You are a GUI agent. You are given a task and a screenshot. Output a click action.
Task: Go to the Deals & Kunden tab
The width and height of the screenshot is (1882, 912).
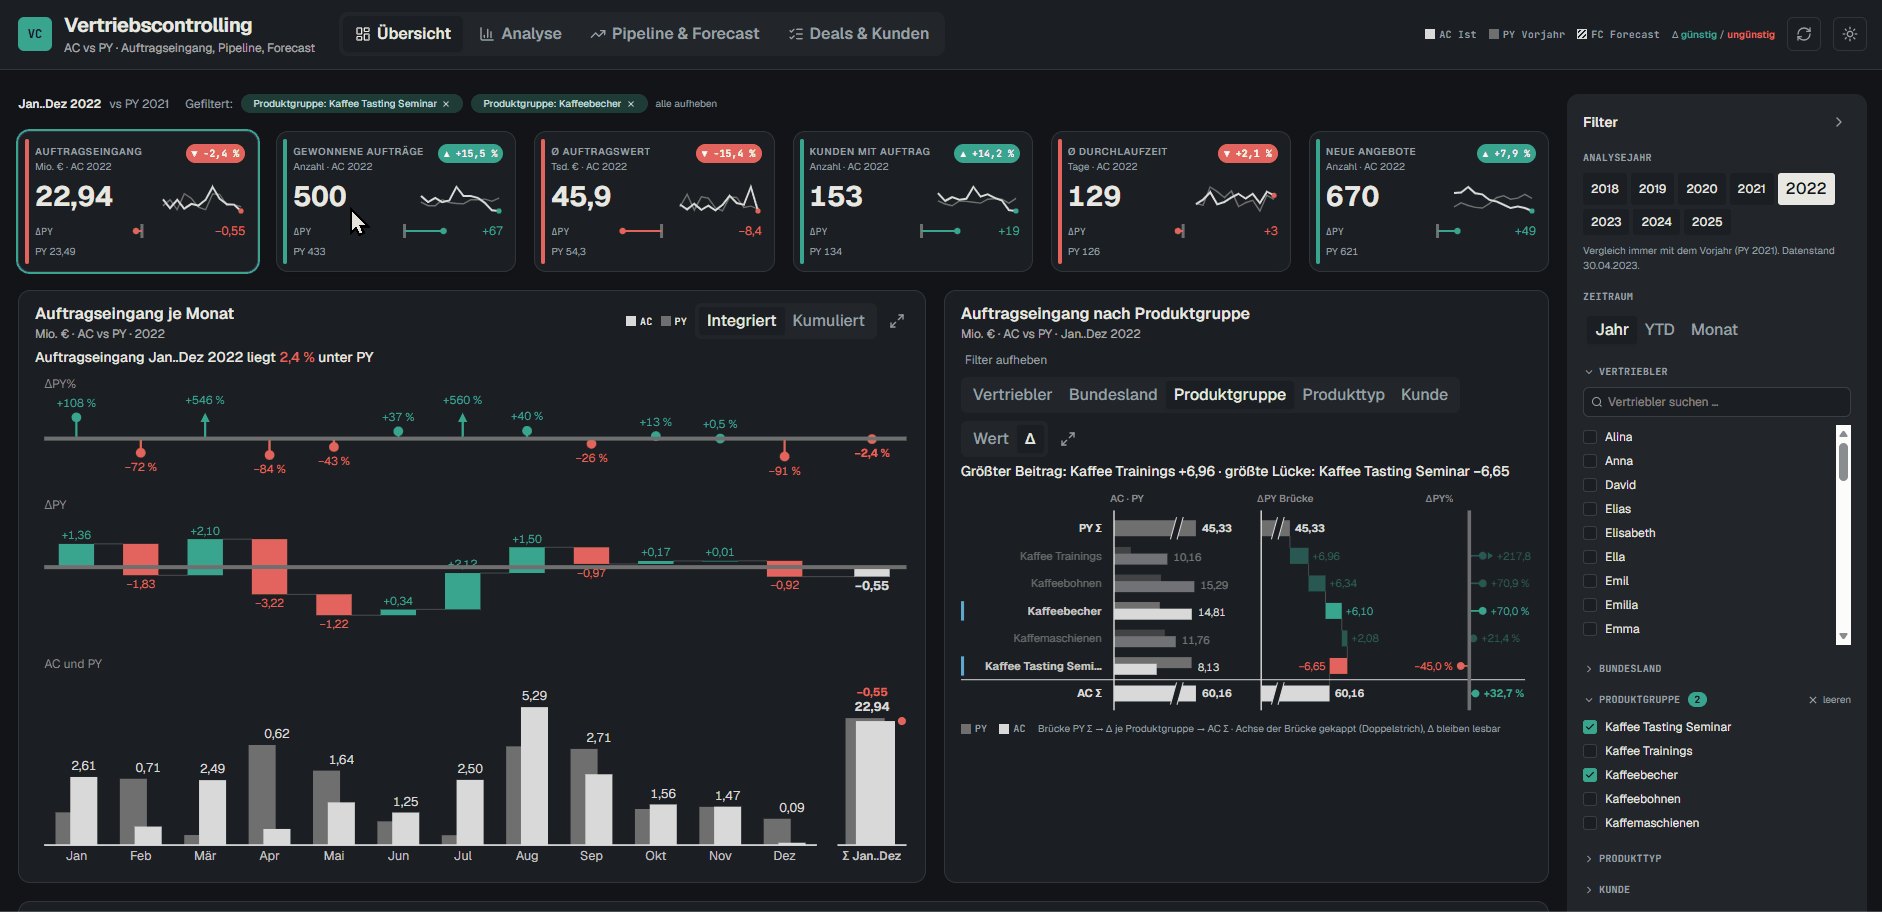(859, 34)
